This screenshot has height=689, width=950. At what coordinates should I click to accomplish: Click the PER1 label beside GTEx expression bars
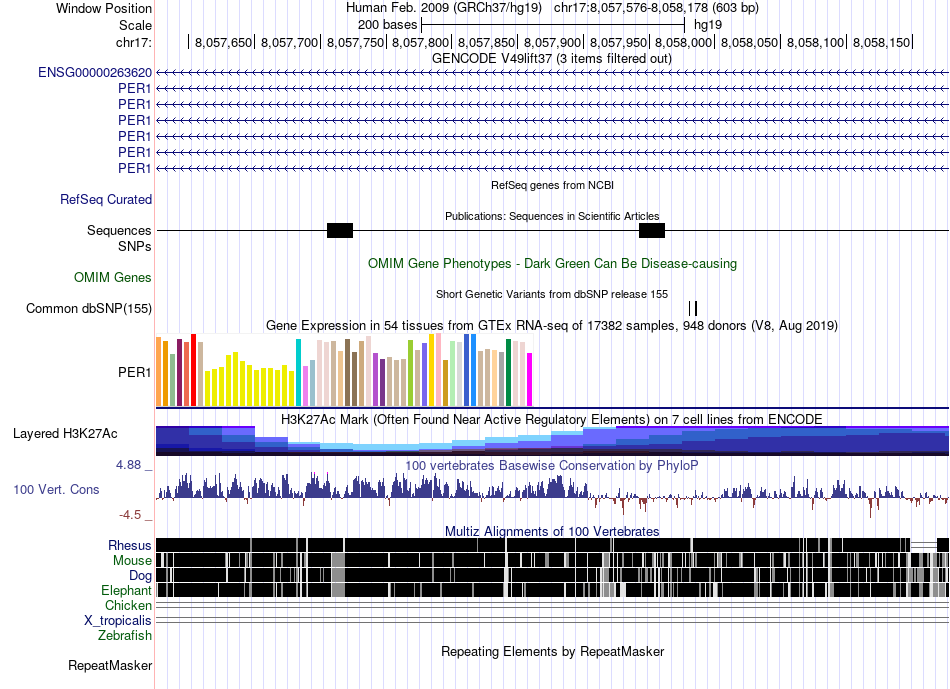(x=135, y=372)
